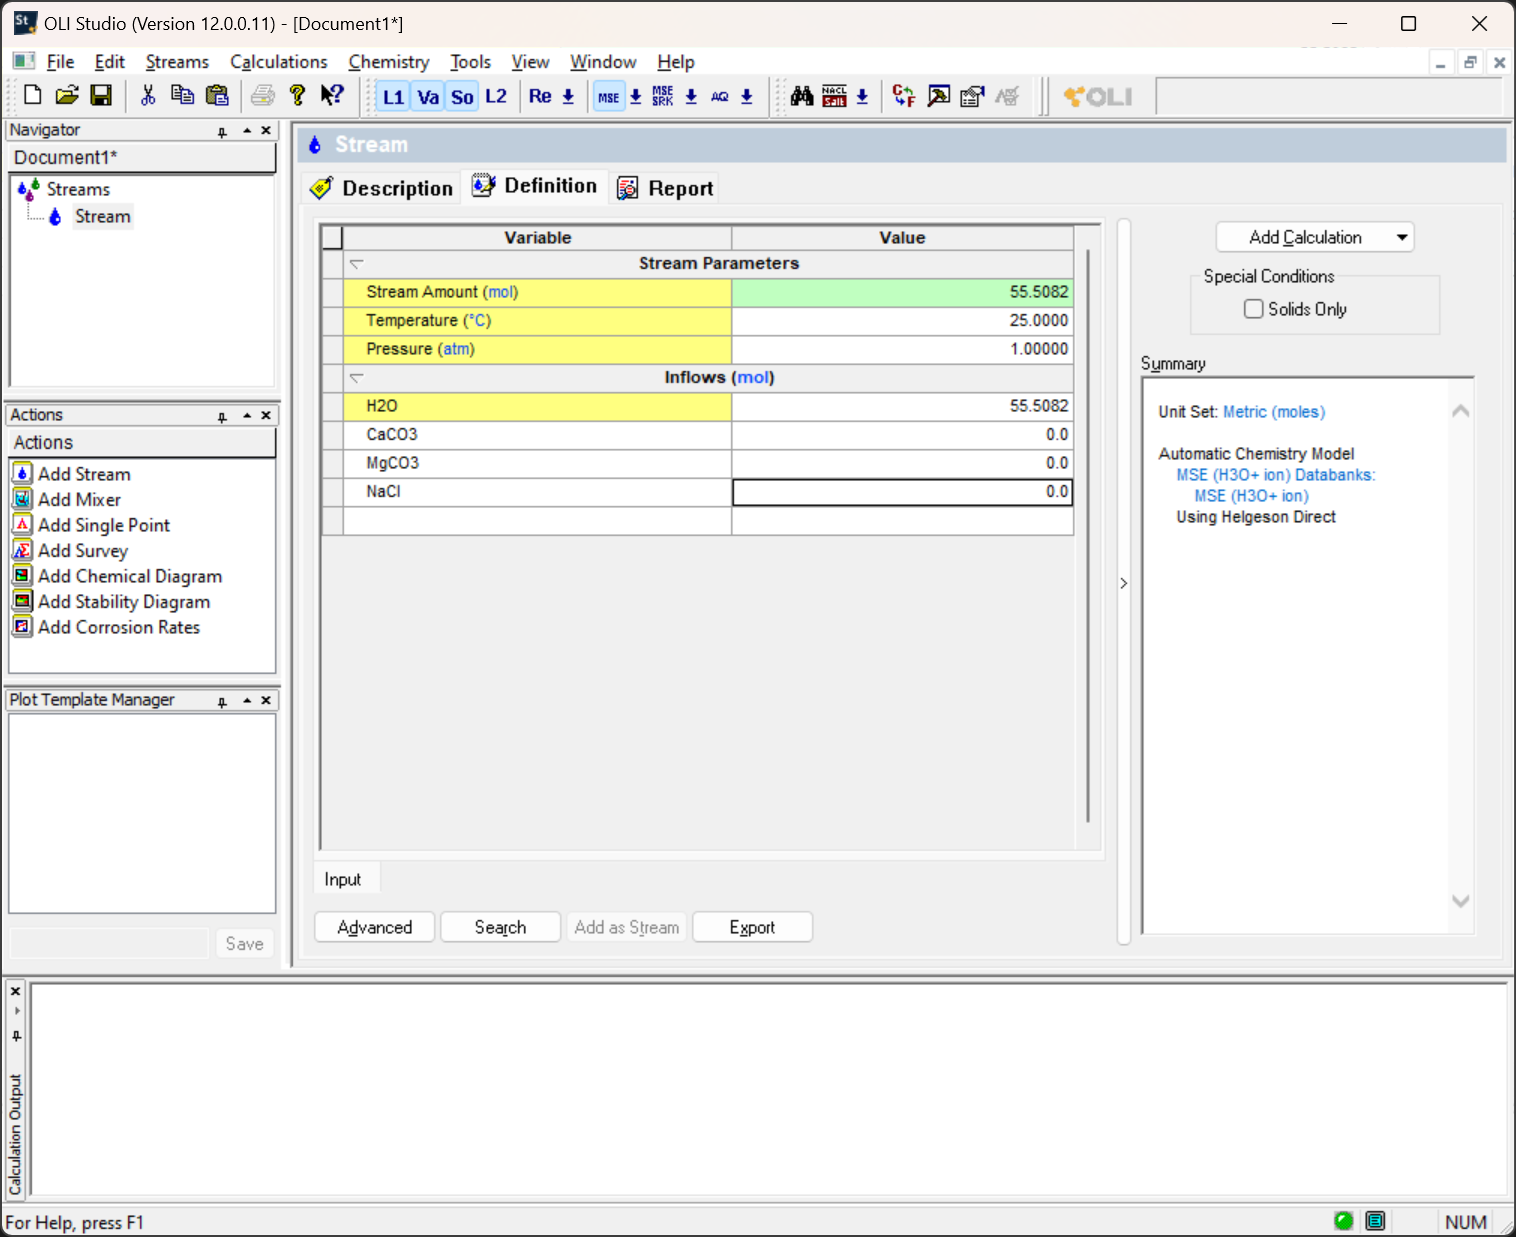Toggle the So solid phase button
The width and height of the screenshot is (1516, 1237).
pyautogui.click(x=462, y=97)
